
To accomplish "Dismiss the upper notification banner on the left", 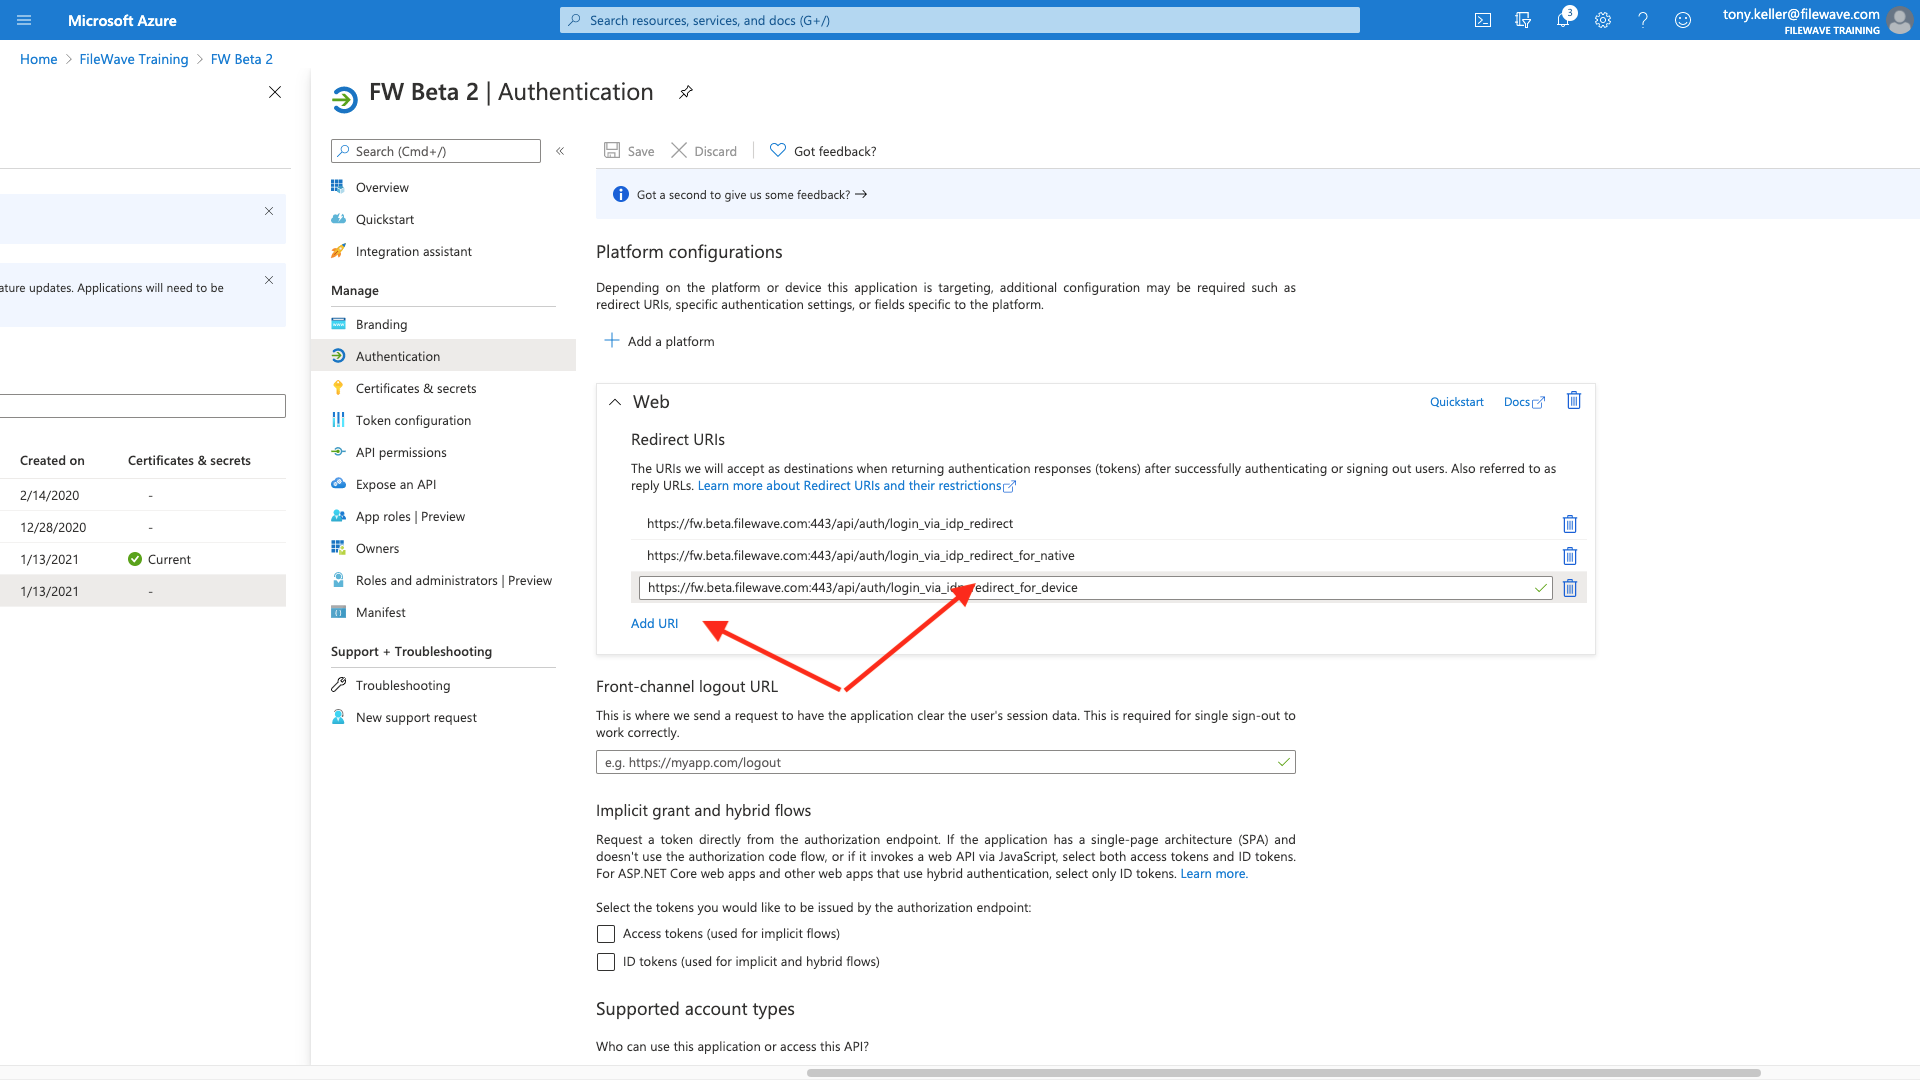I will [269, 211].
